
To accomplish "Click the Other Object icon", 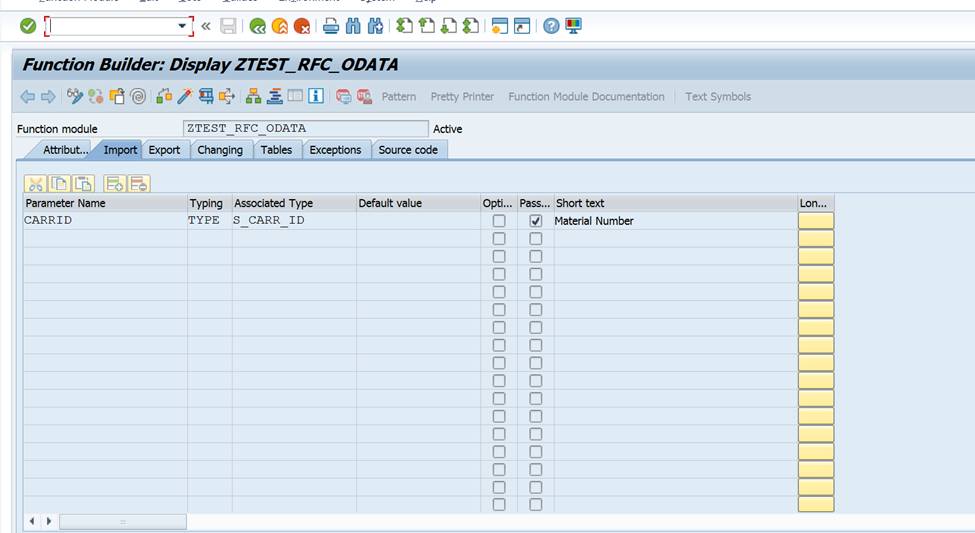I will [x=117, y=96].
